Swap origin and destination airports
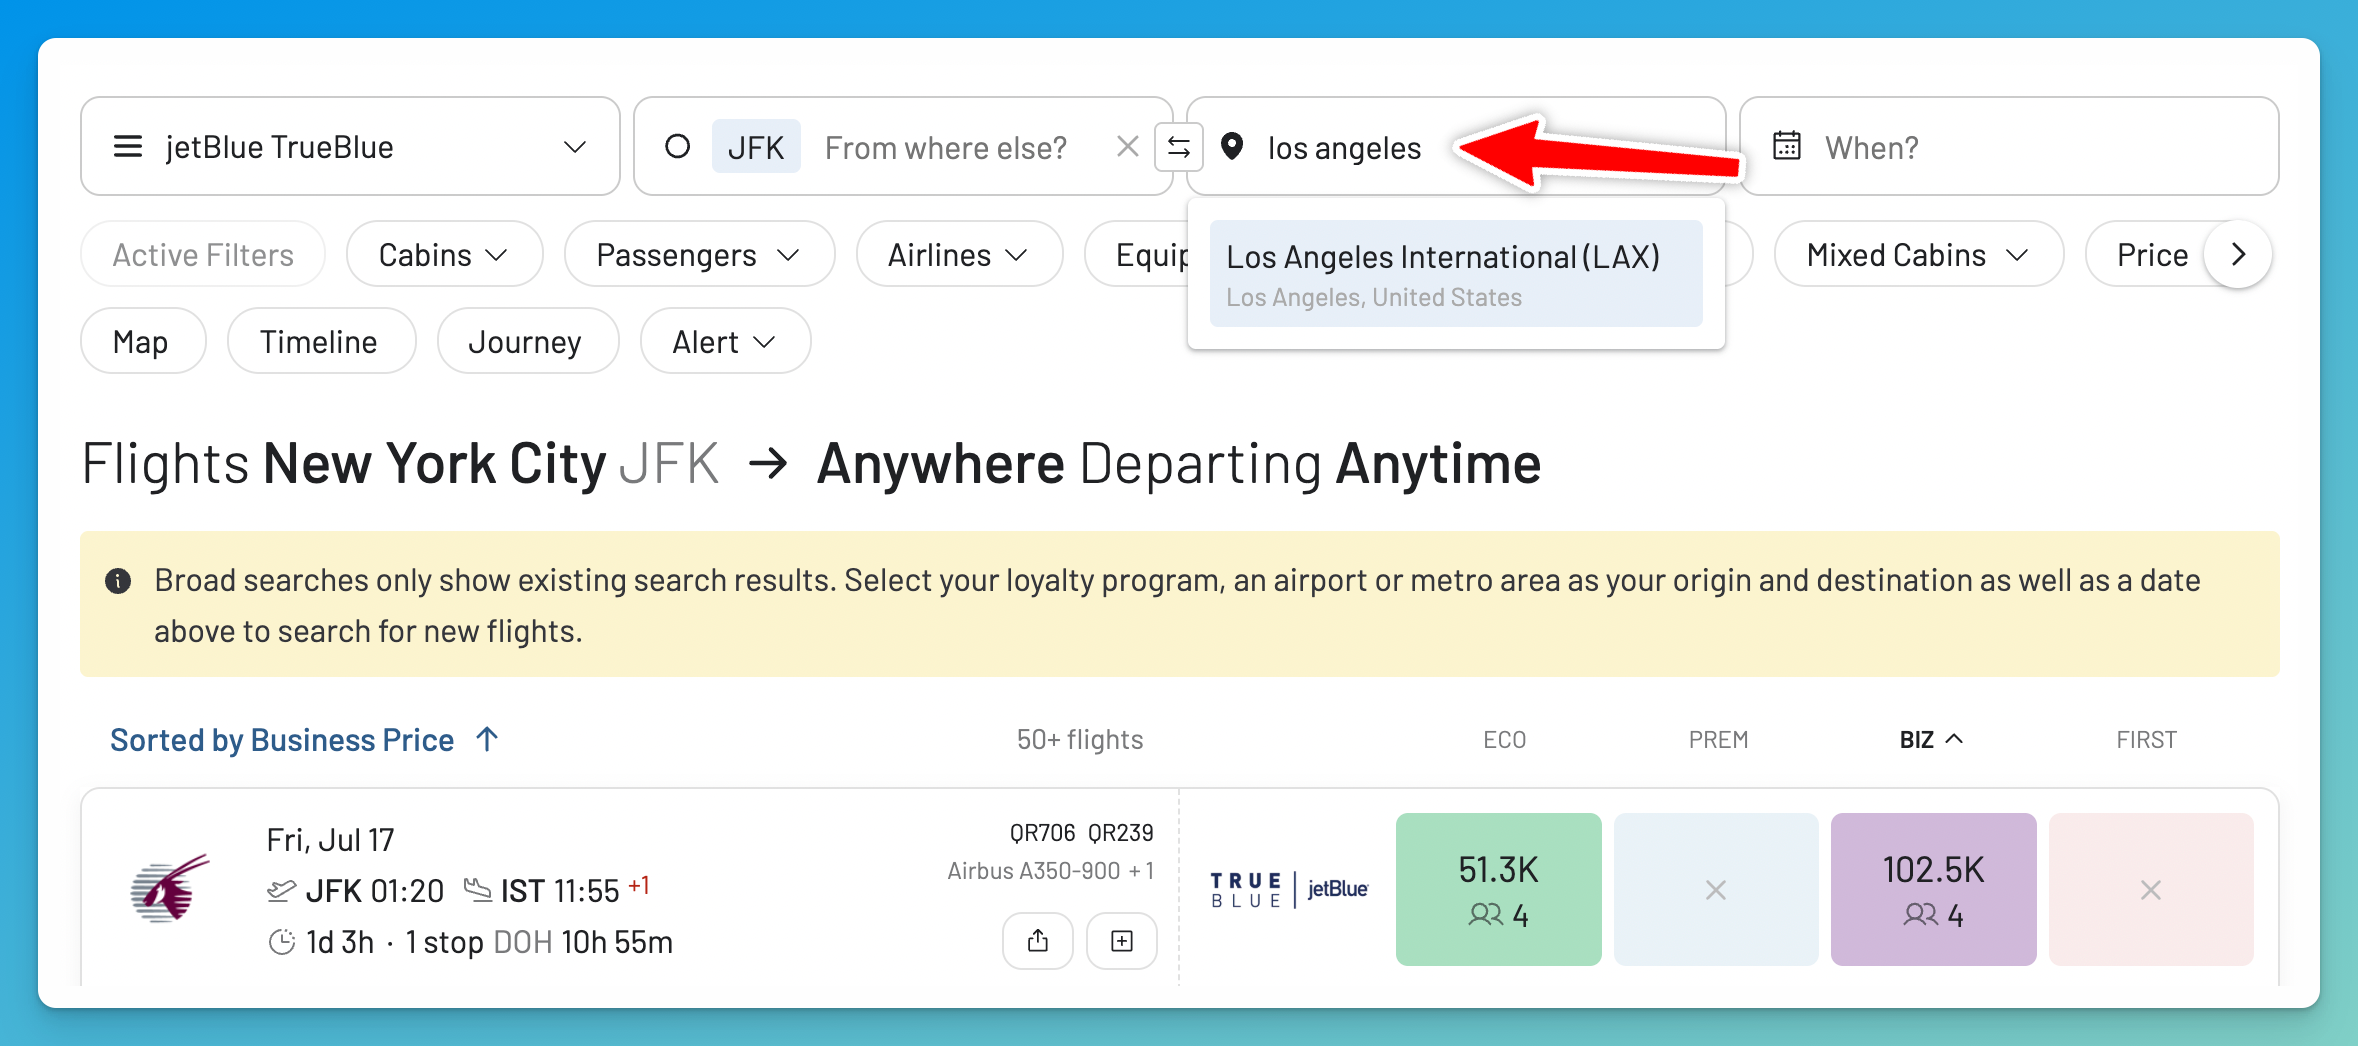2358x1046 pixels. pyautogui.click(x=1179, y=147)
